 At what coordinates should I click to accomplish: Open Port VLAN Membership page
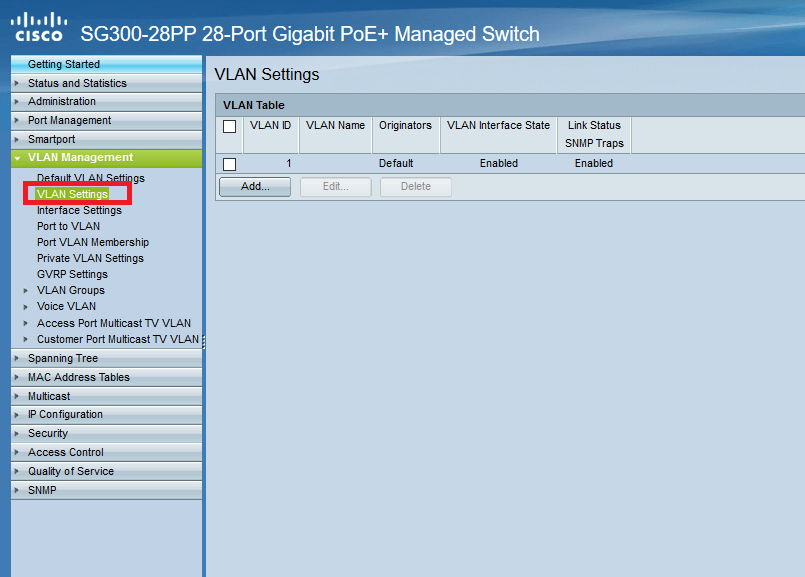[x=93, y=242]
